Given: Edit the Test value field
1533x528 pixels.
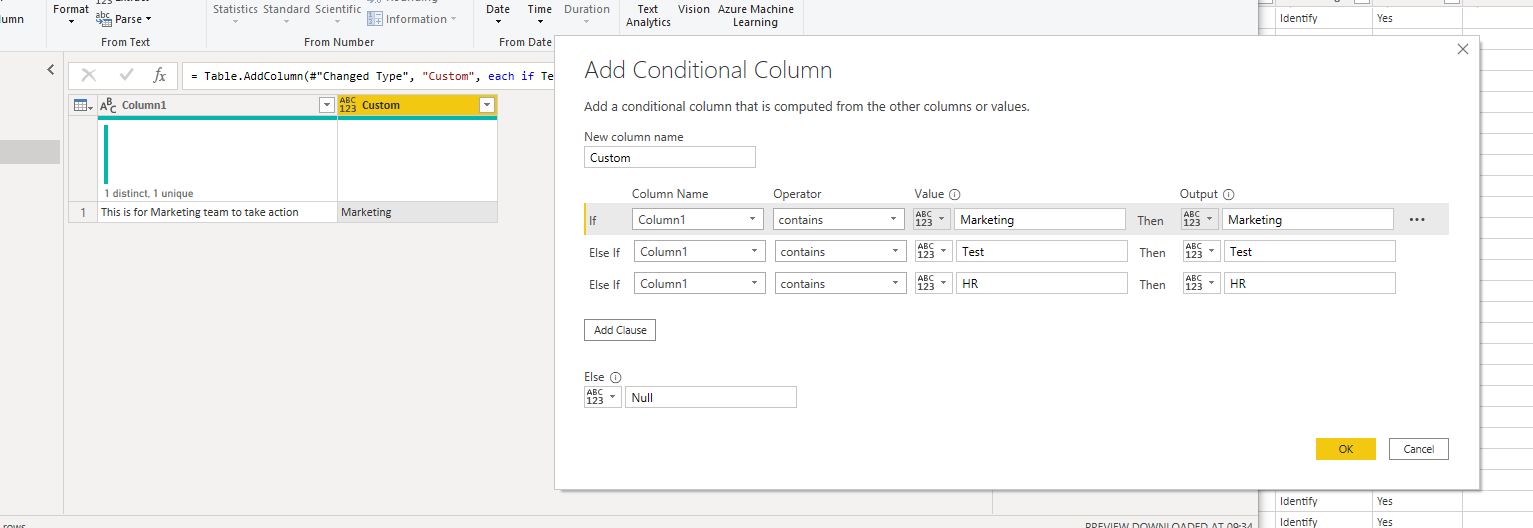Looking at the screenshot, I should click(1042, 252).
